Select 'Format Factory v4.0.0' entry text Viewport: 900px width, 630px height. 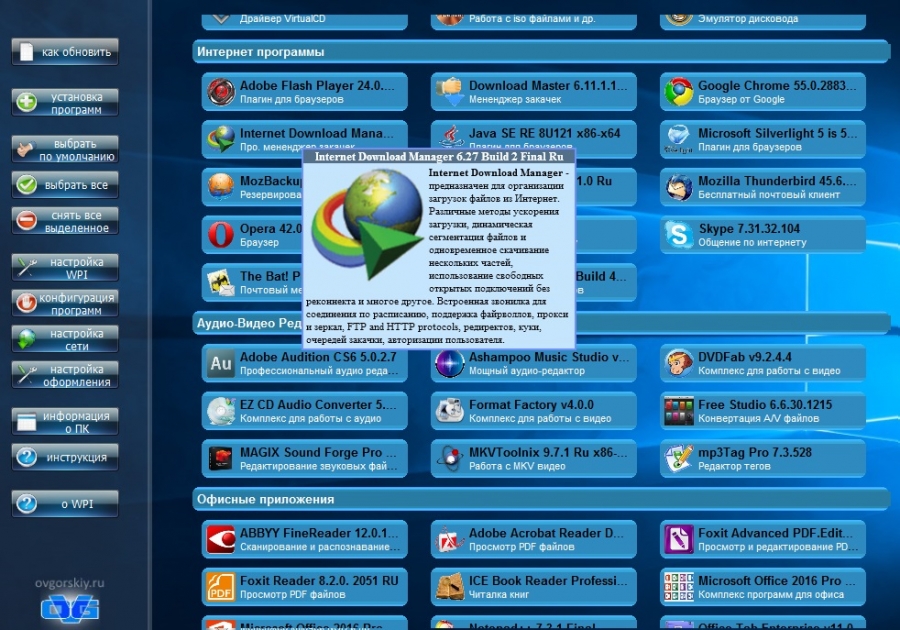click(x=531, y=405)
